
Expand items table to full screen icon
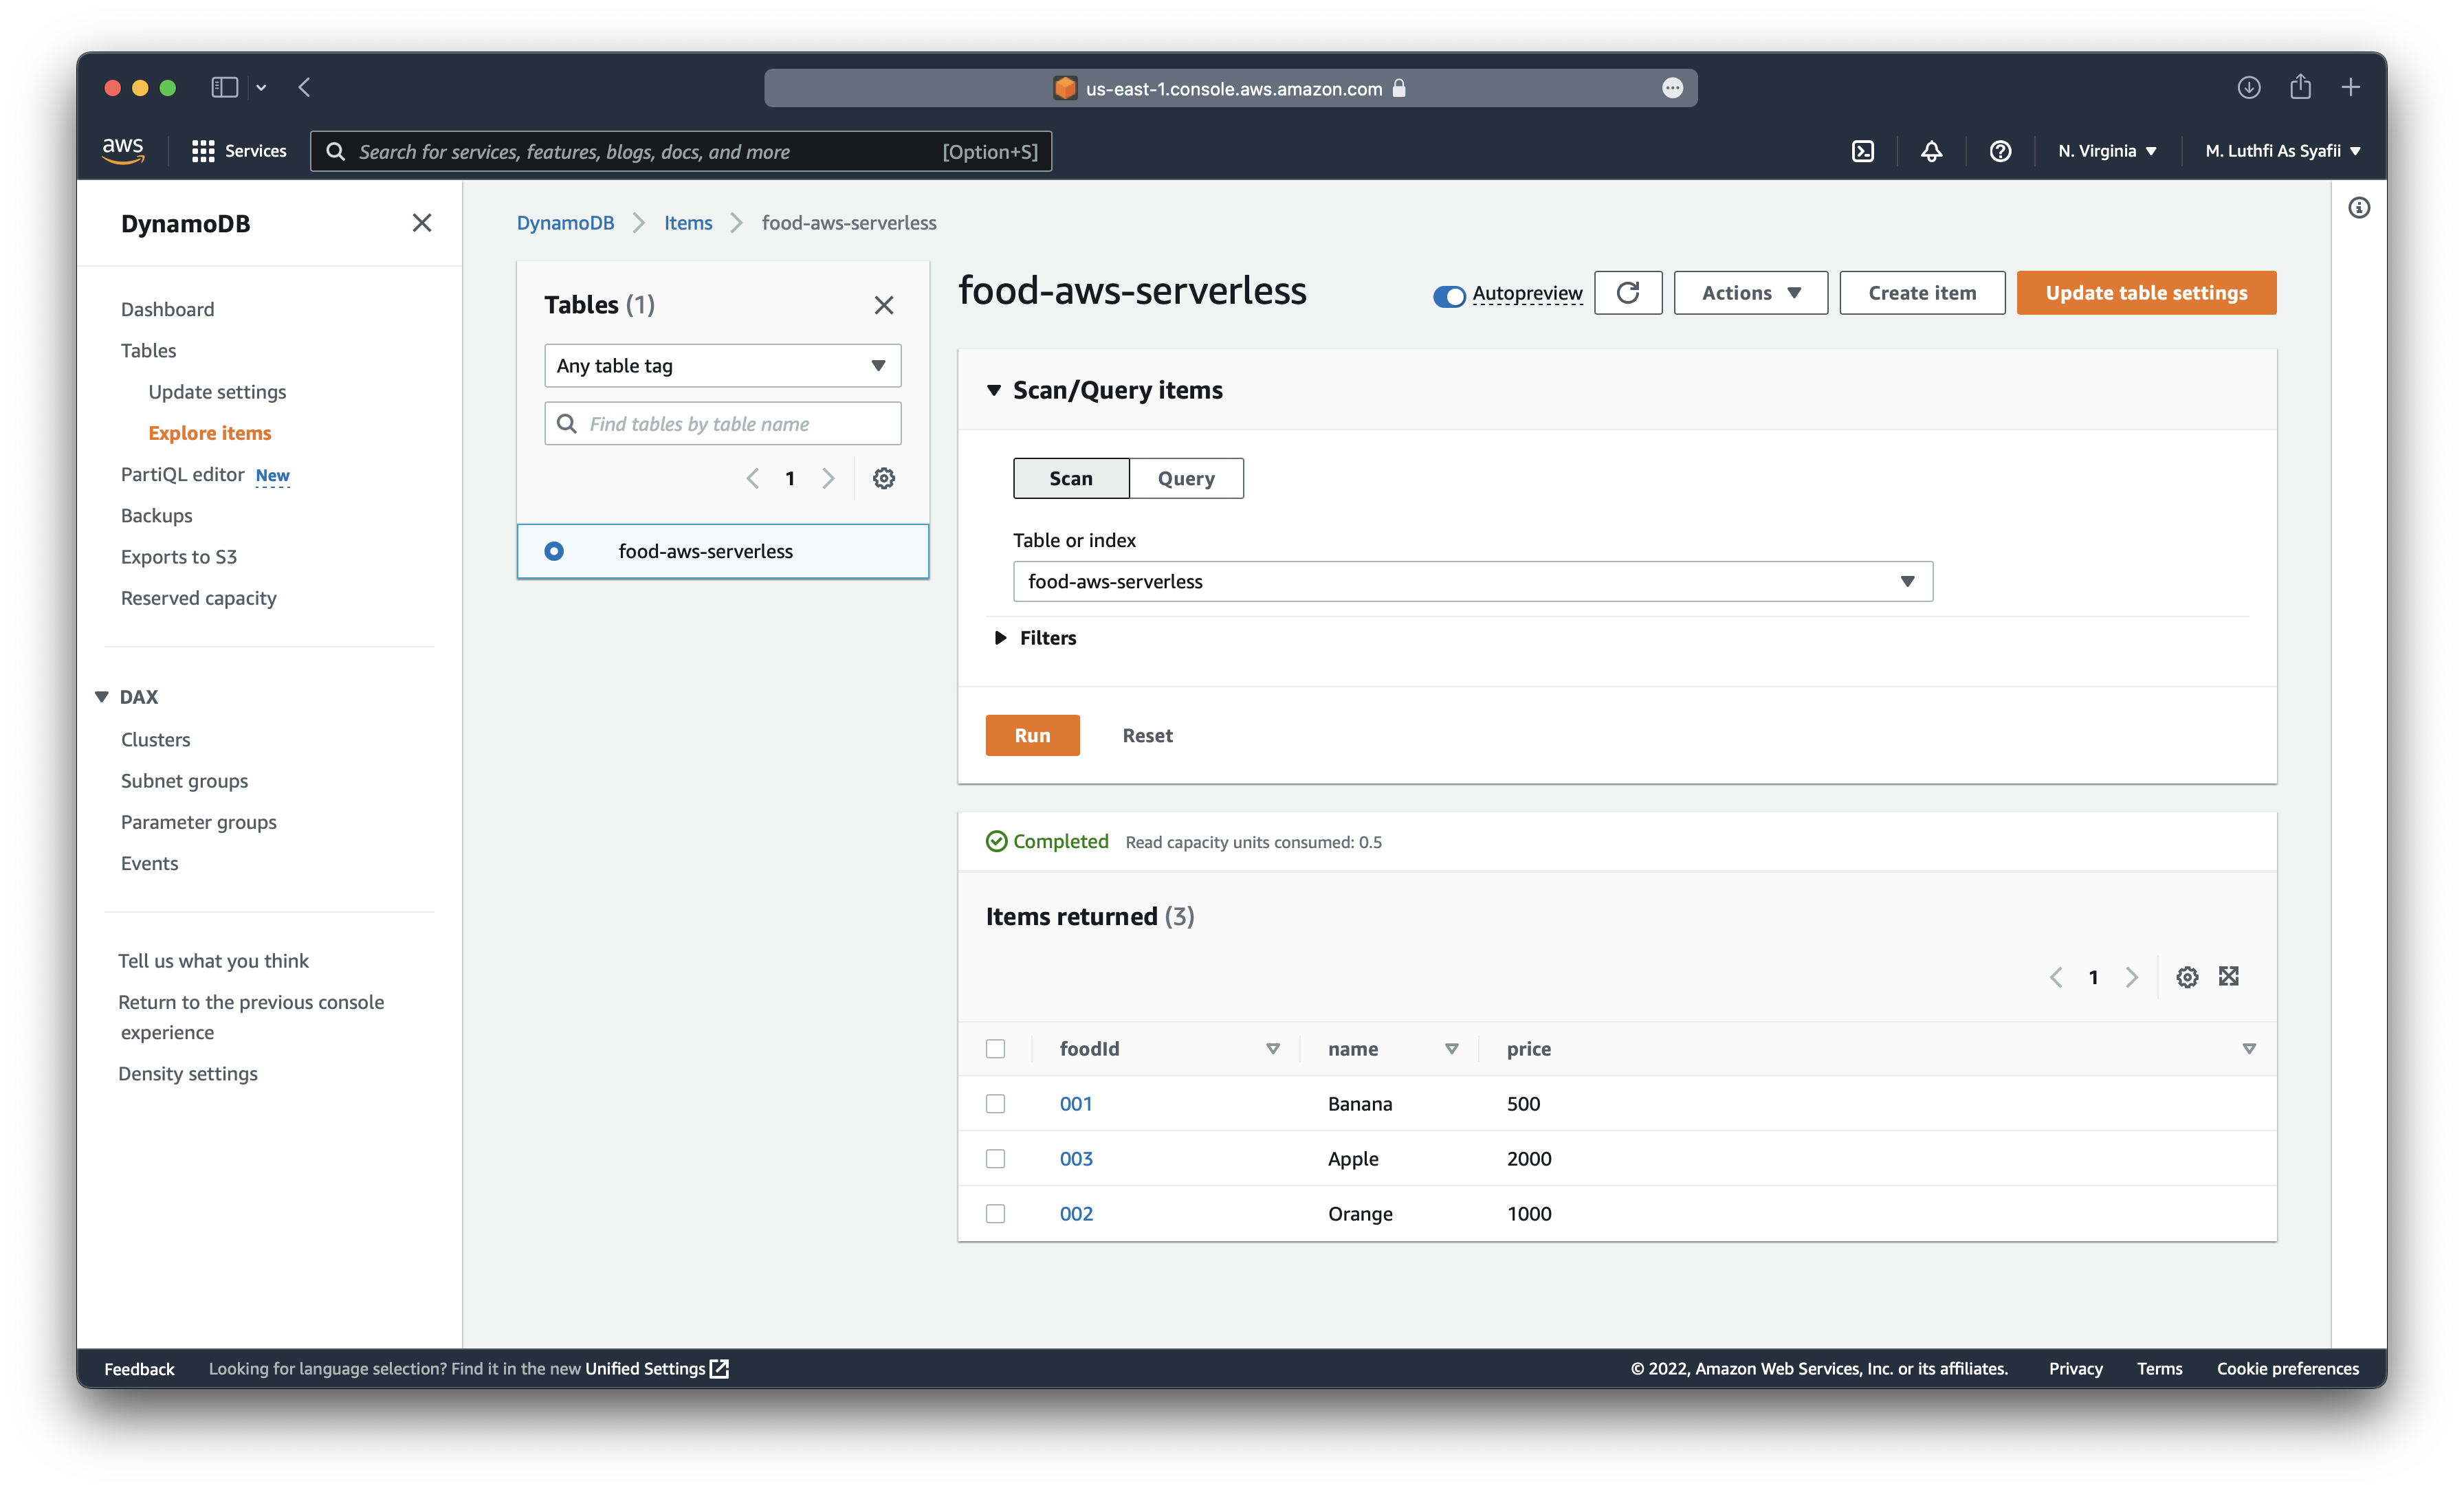tap(2229, 976)
